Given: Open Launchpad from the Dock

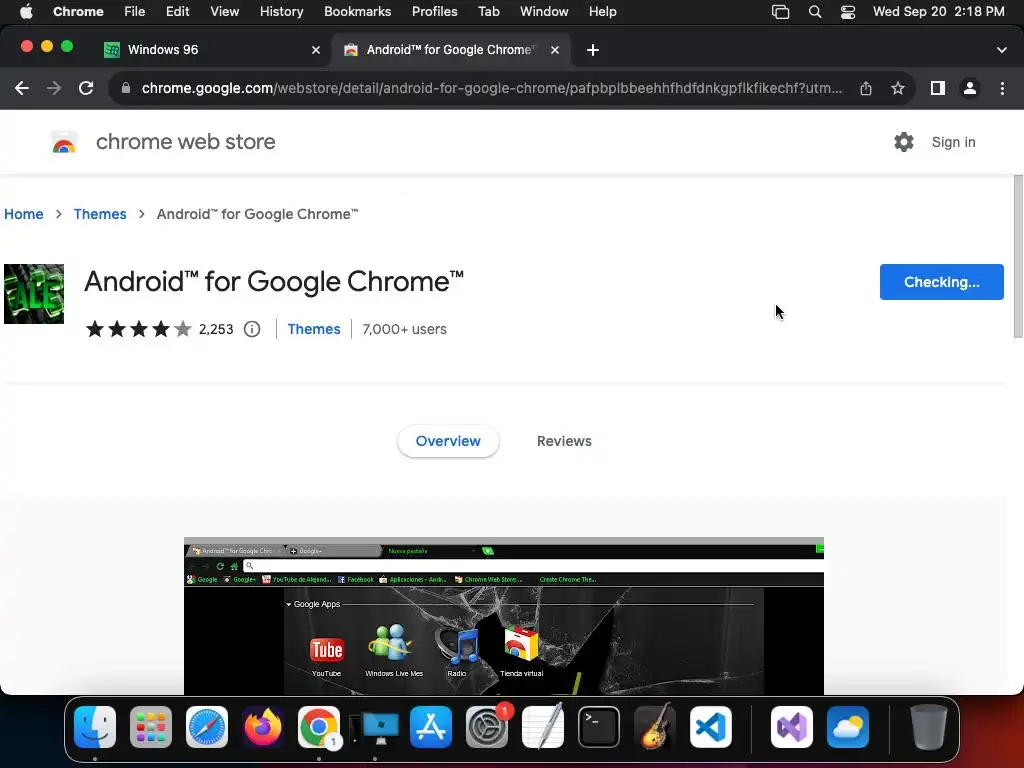Looking at the screenshot, I should [x=151, y=727].
